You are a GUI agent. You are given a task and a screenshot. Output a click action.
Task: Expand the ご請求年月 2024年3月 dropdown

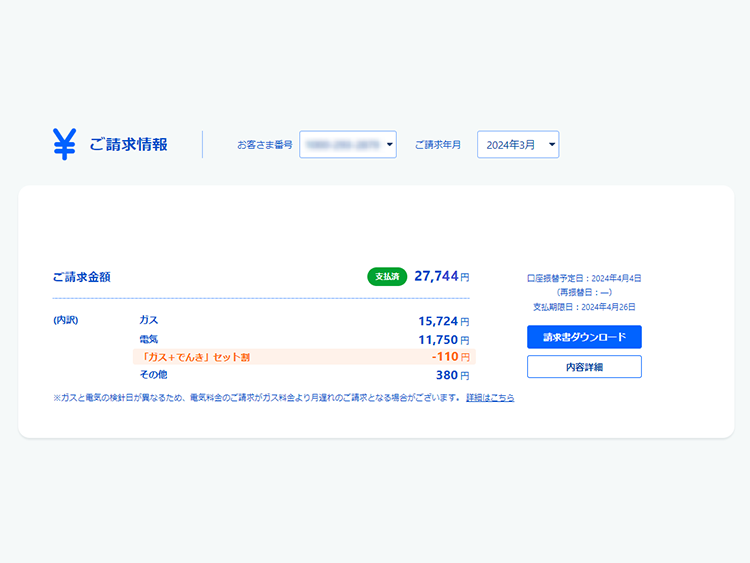click(518, 145)
